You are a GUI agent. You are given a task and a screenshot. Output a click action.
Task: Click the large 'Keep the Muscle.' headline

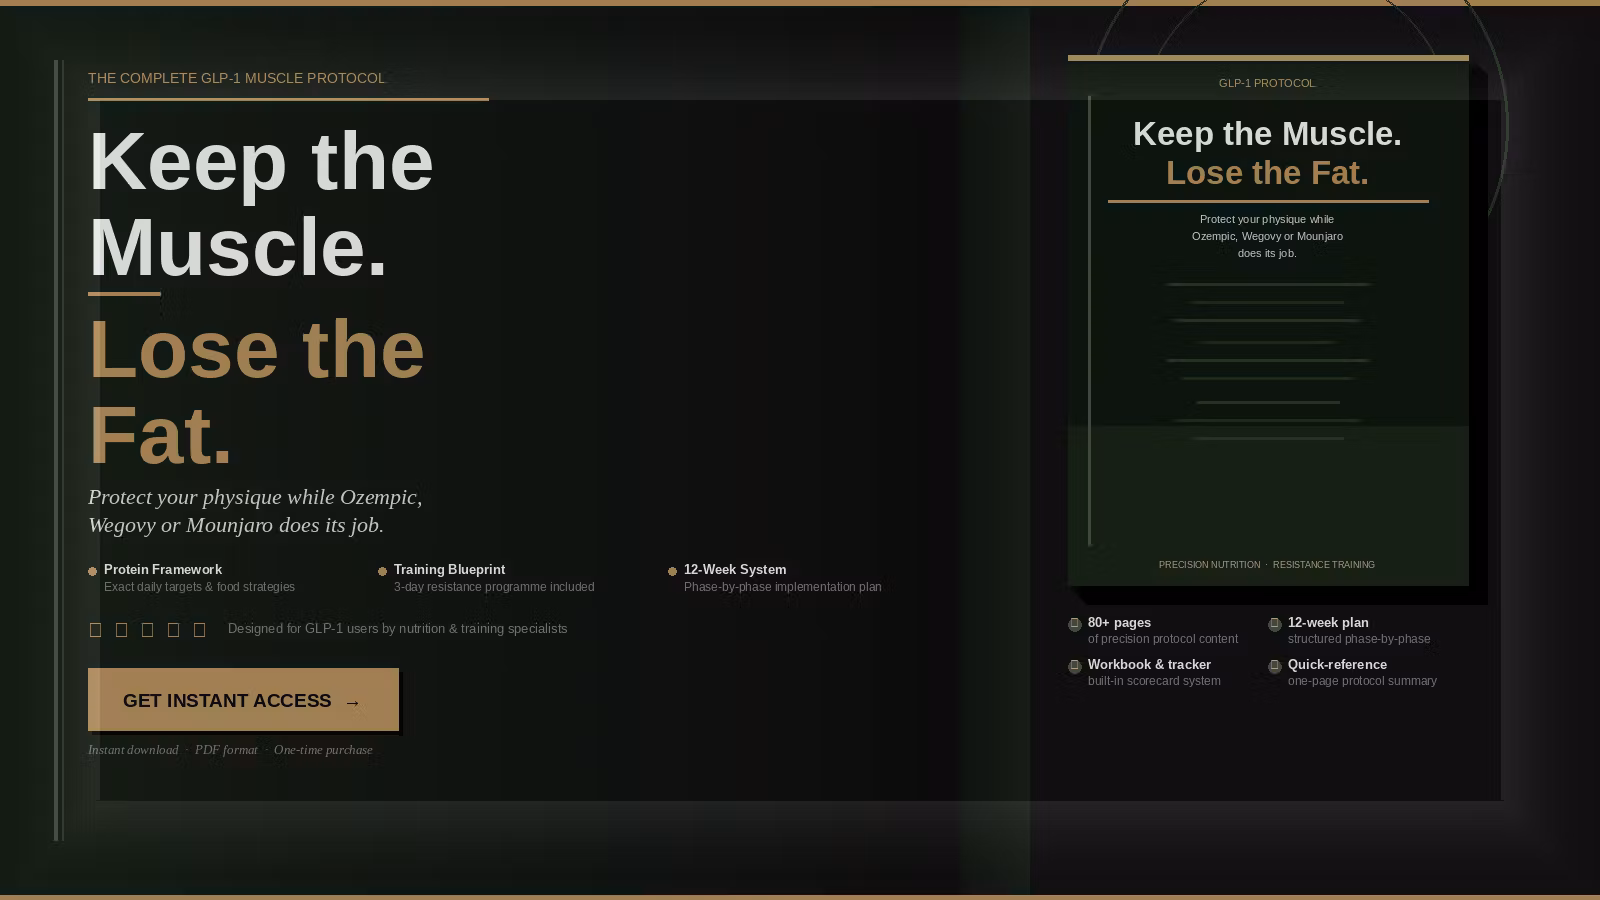261,204
